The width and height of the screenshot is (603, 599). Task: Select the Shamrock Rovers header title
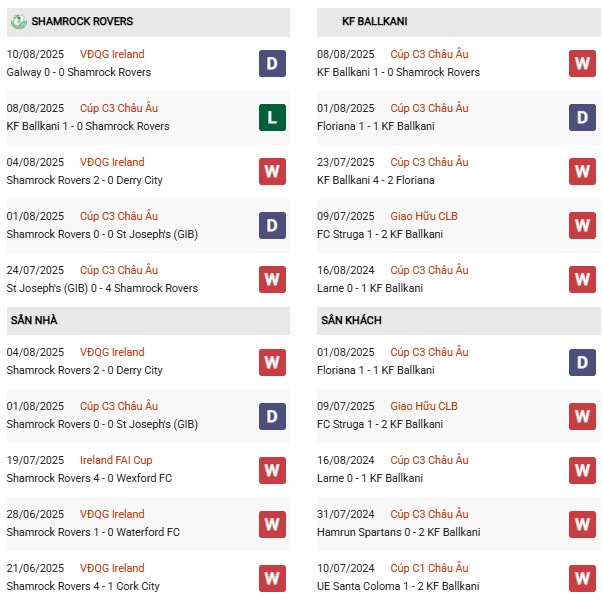[82, 22]
